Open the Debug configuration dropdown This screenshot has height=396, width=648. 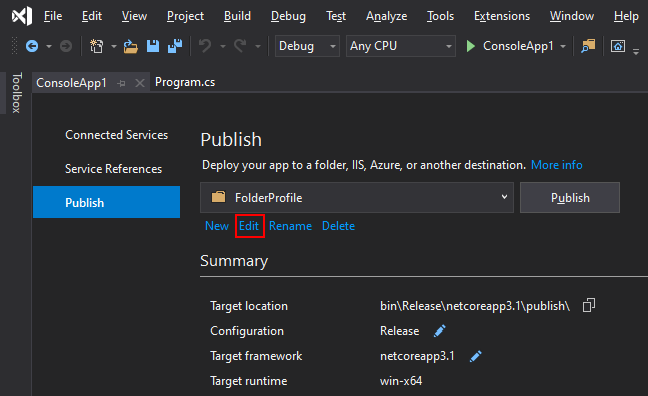click(x=307, y=46)
